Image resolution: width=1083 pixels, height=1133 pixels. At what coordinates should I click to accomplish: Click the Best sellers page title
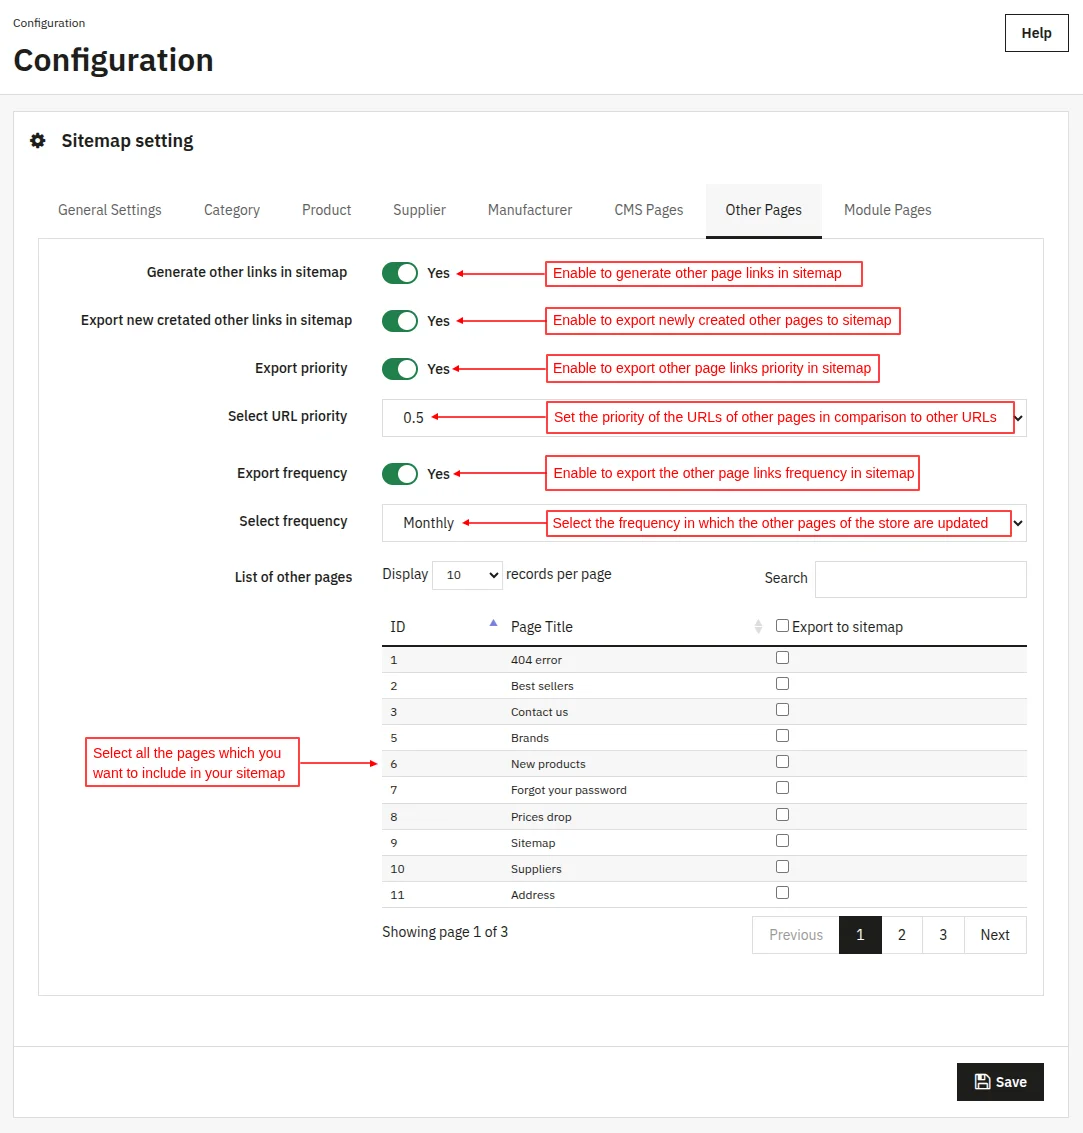click(x=542, y=686)
